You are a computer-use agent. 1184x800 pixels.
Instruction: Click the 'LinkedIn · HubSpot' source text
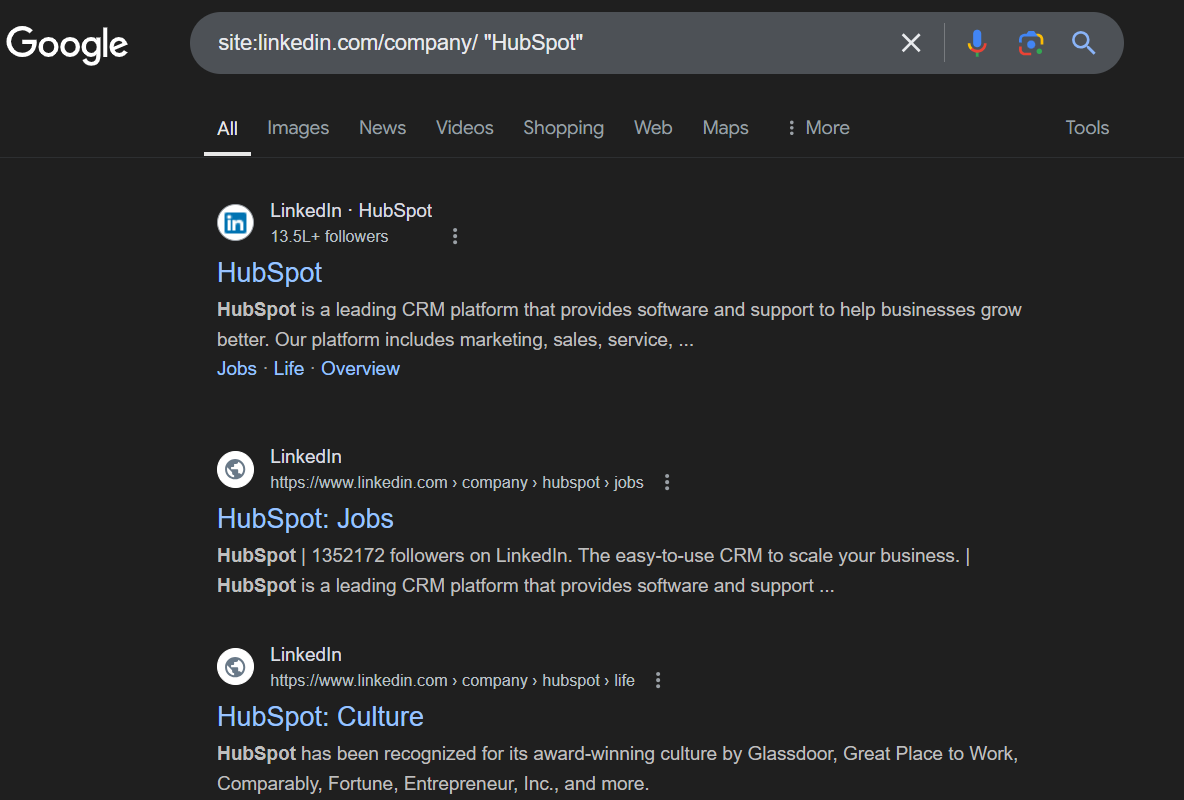pyautogui.click(x=351, y=211)
